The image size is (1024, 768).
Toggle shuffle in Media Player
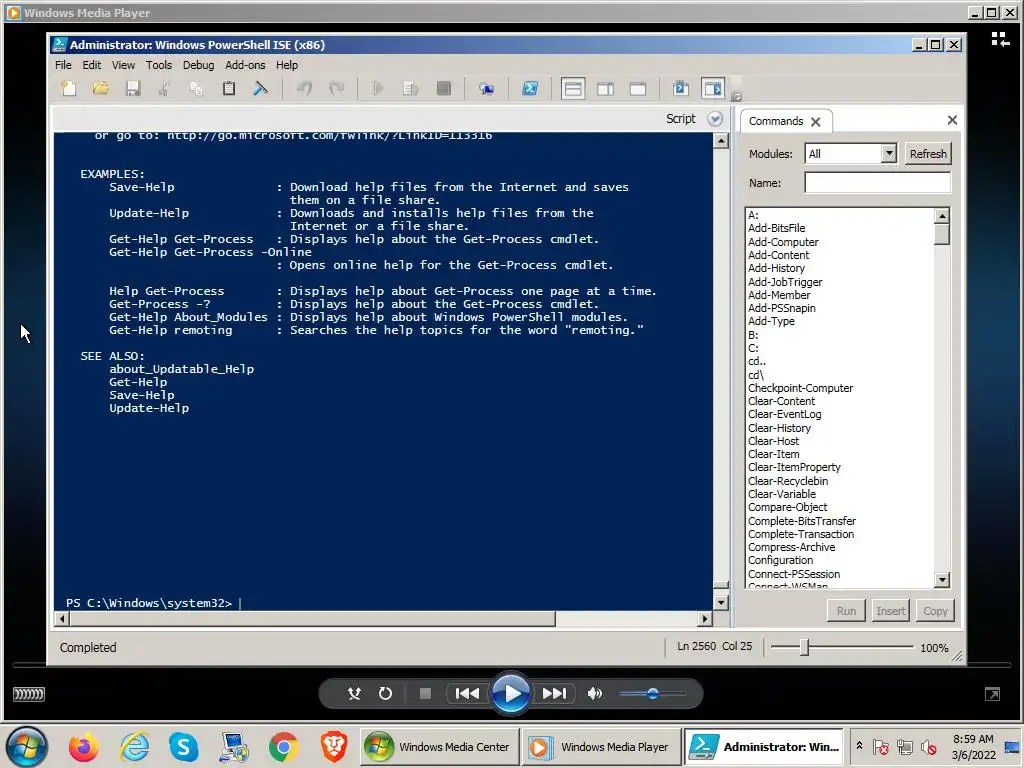354,694
